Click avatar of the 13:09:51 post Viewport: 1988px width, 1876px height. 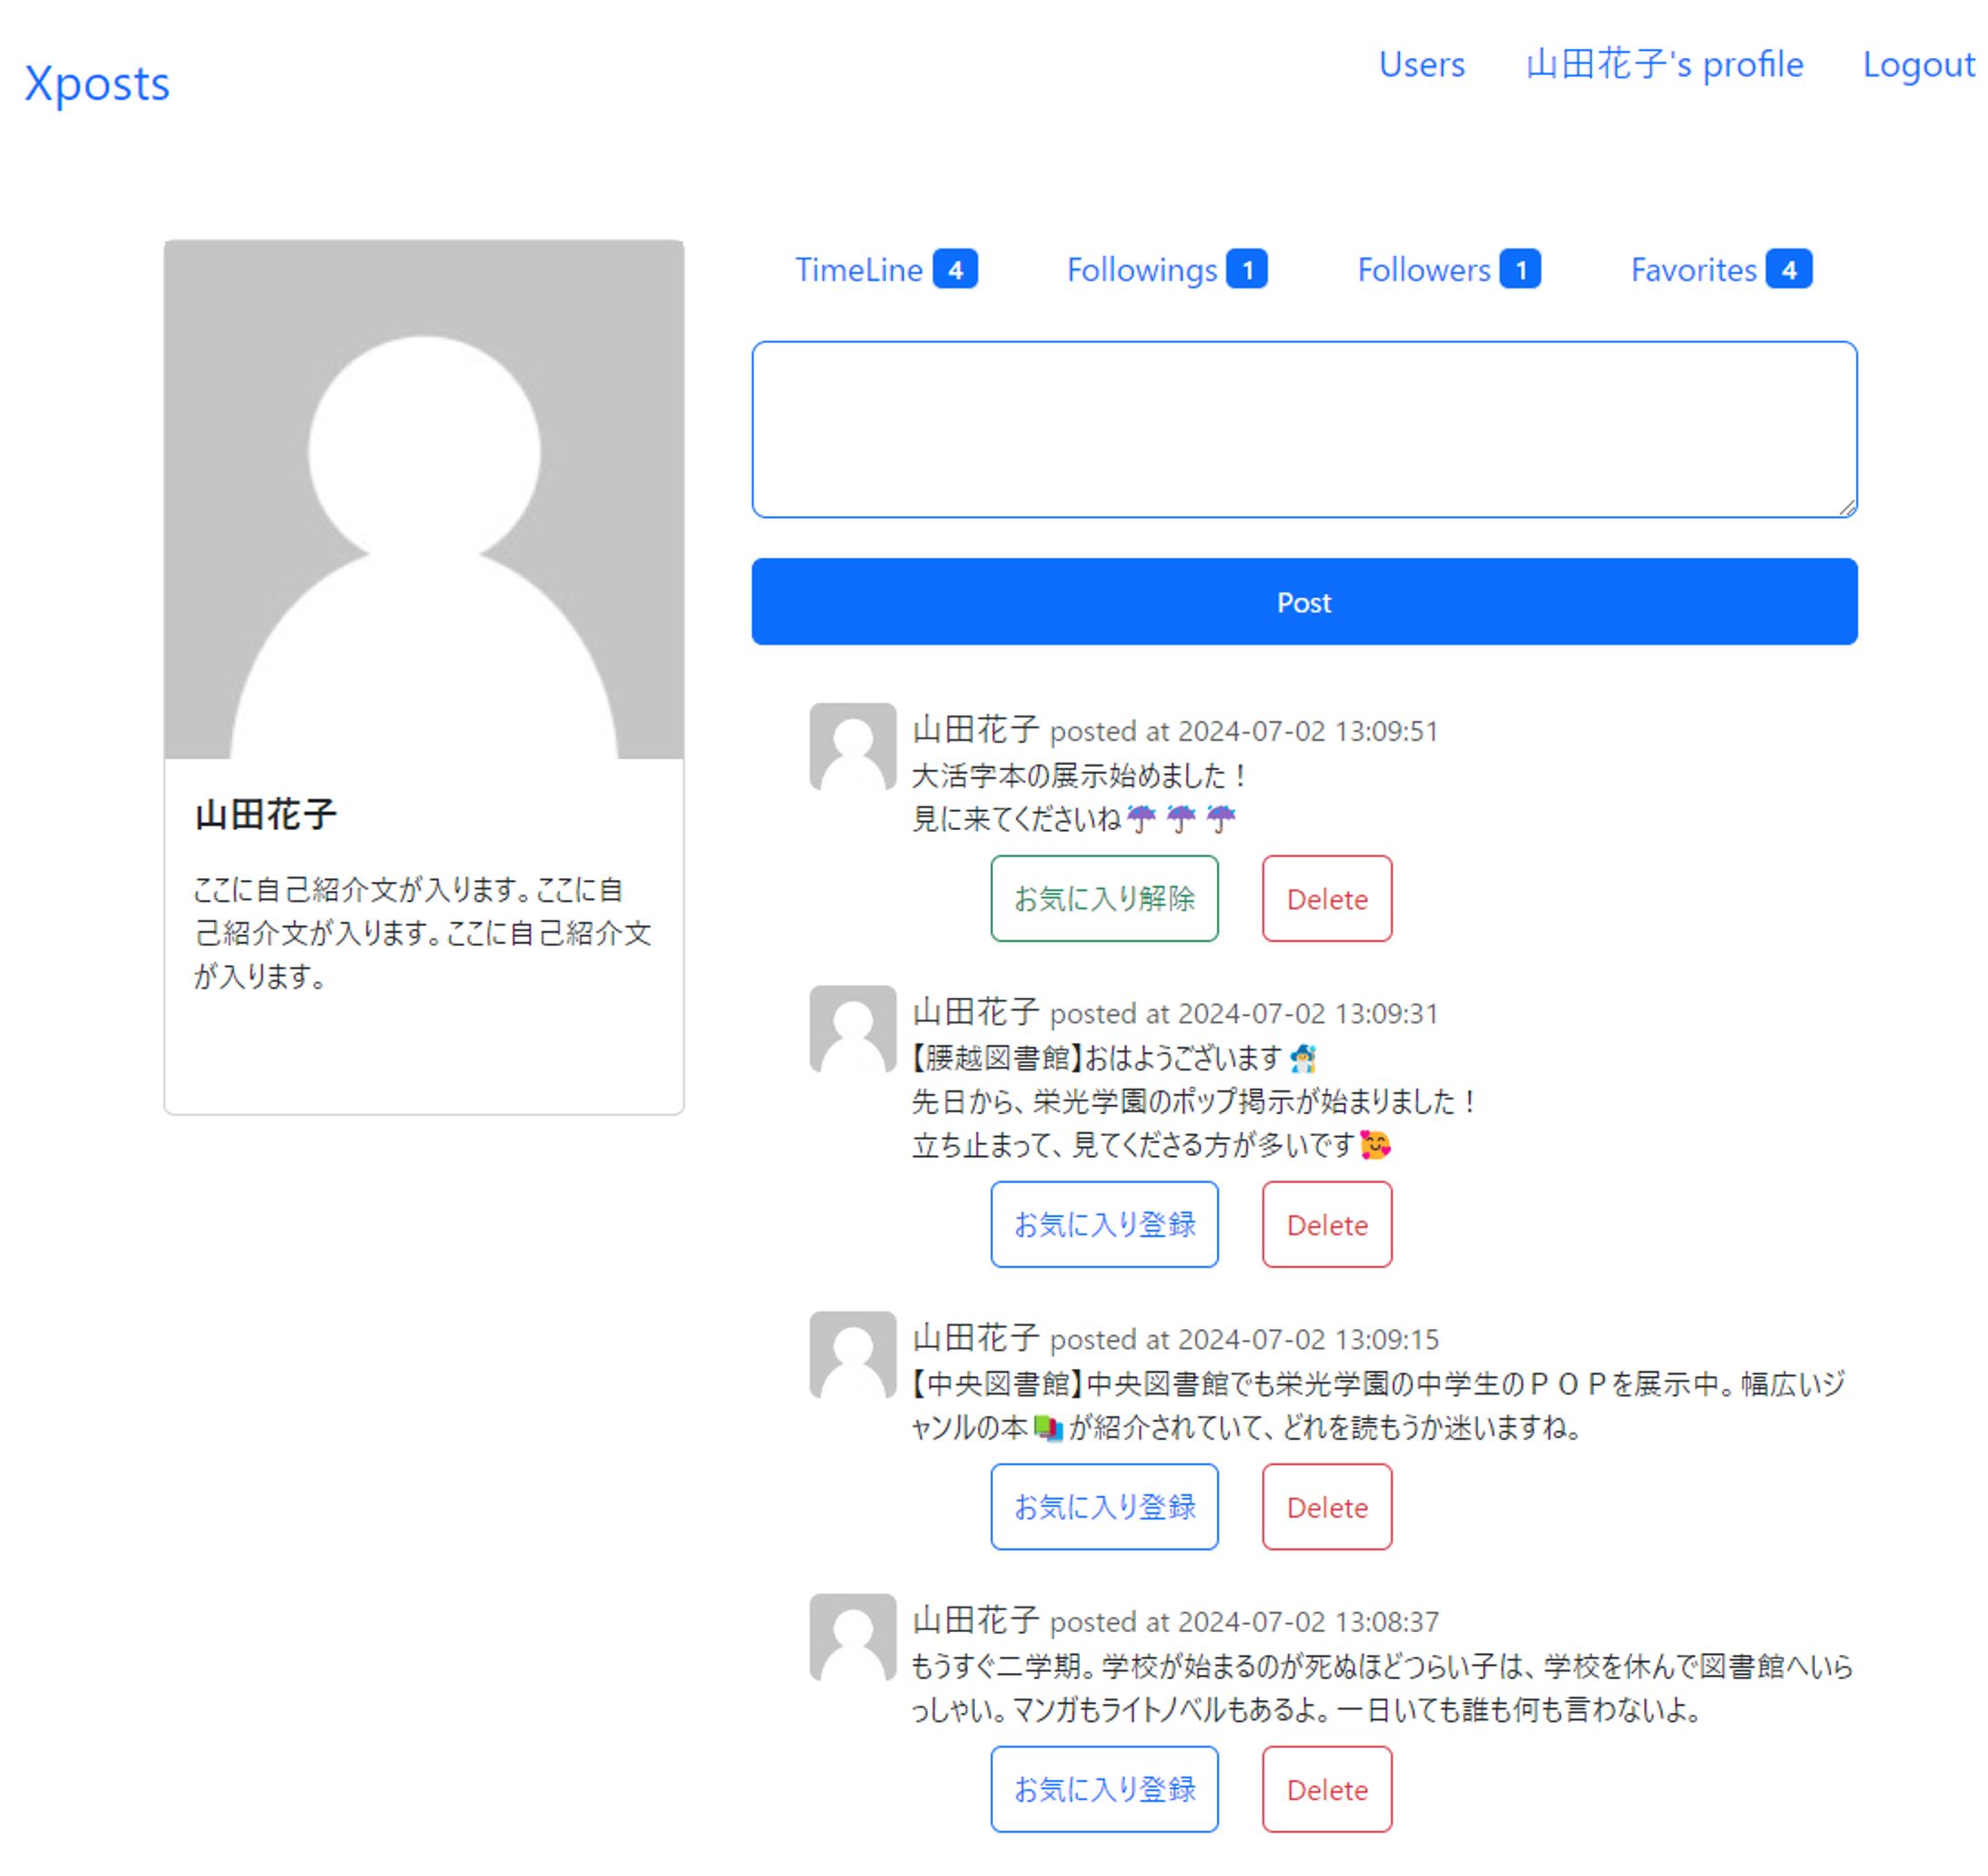coord(852,746)
